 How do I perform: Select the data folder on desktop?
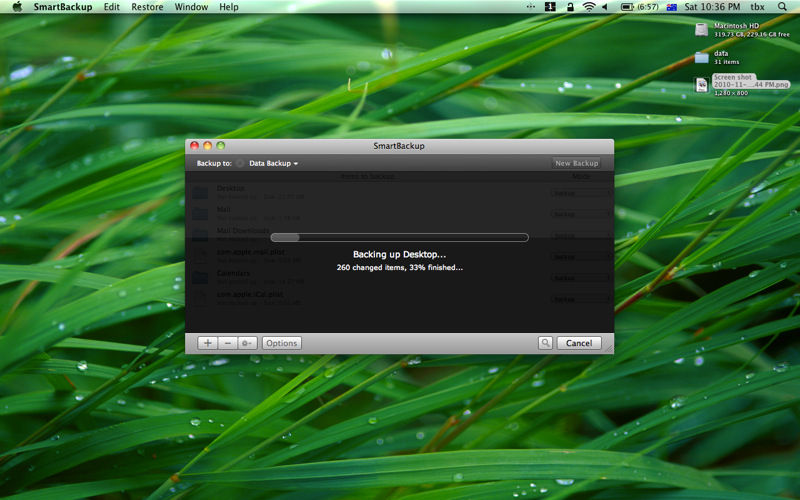(x=702, y=57)
